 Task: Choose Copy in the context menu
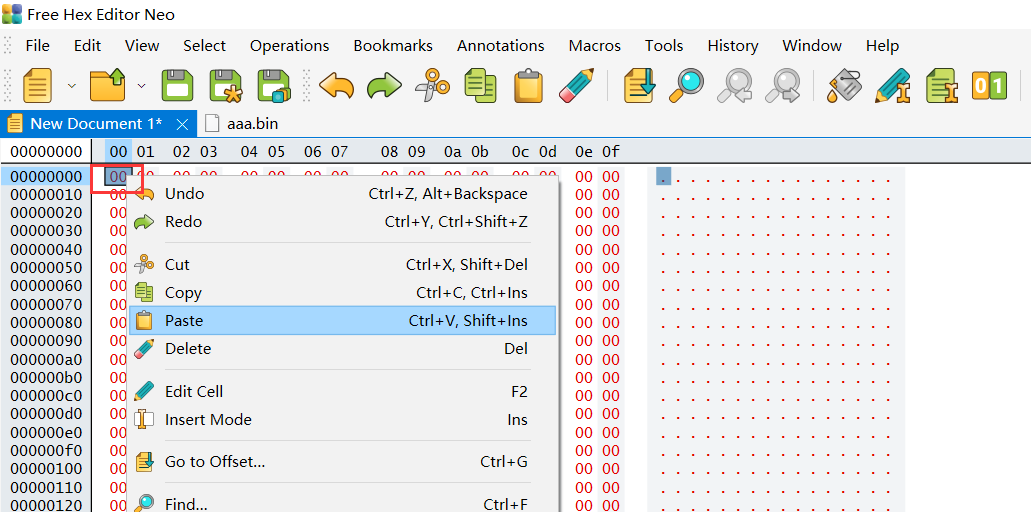click(x=342, y=293)
